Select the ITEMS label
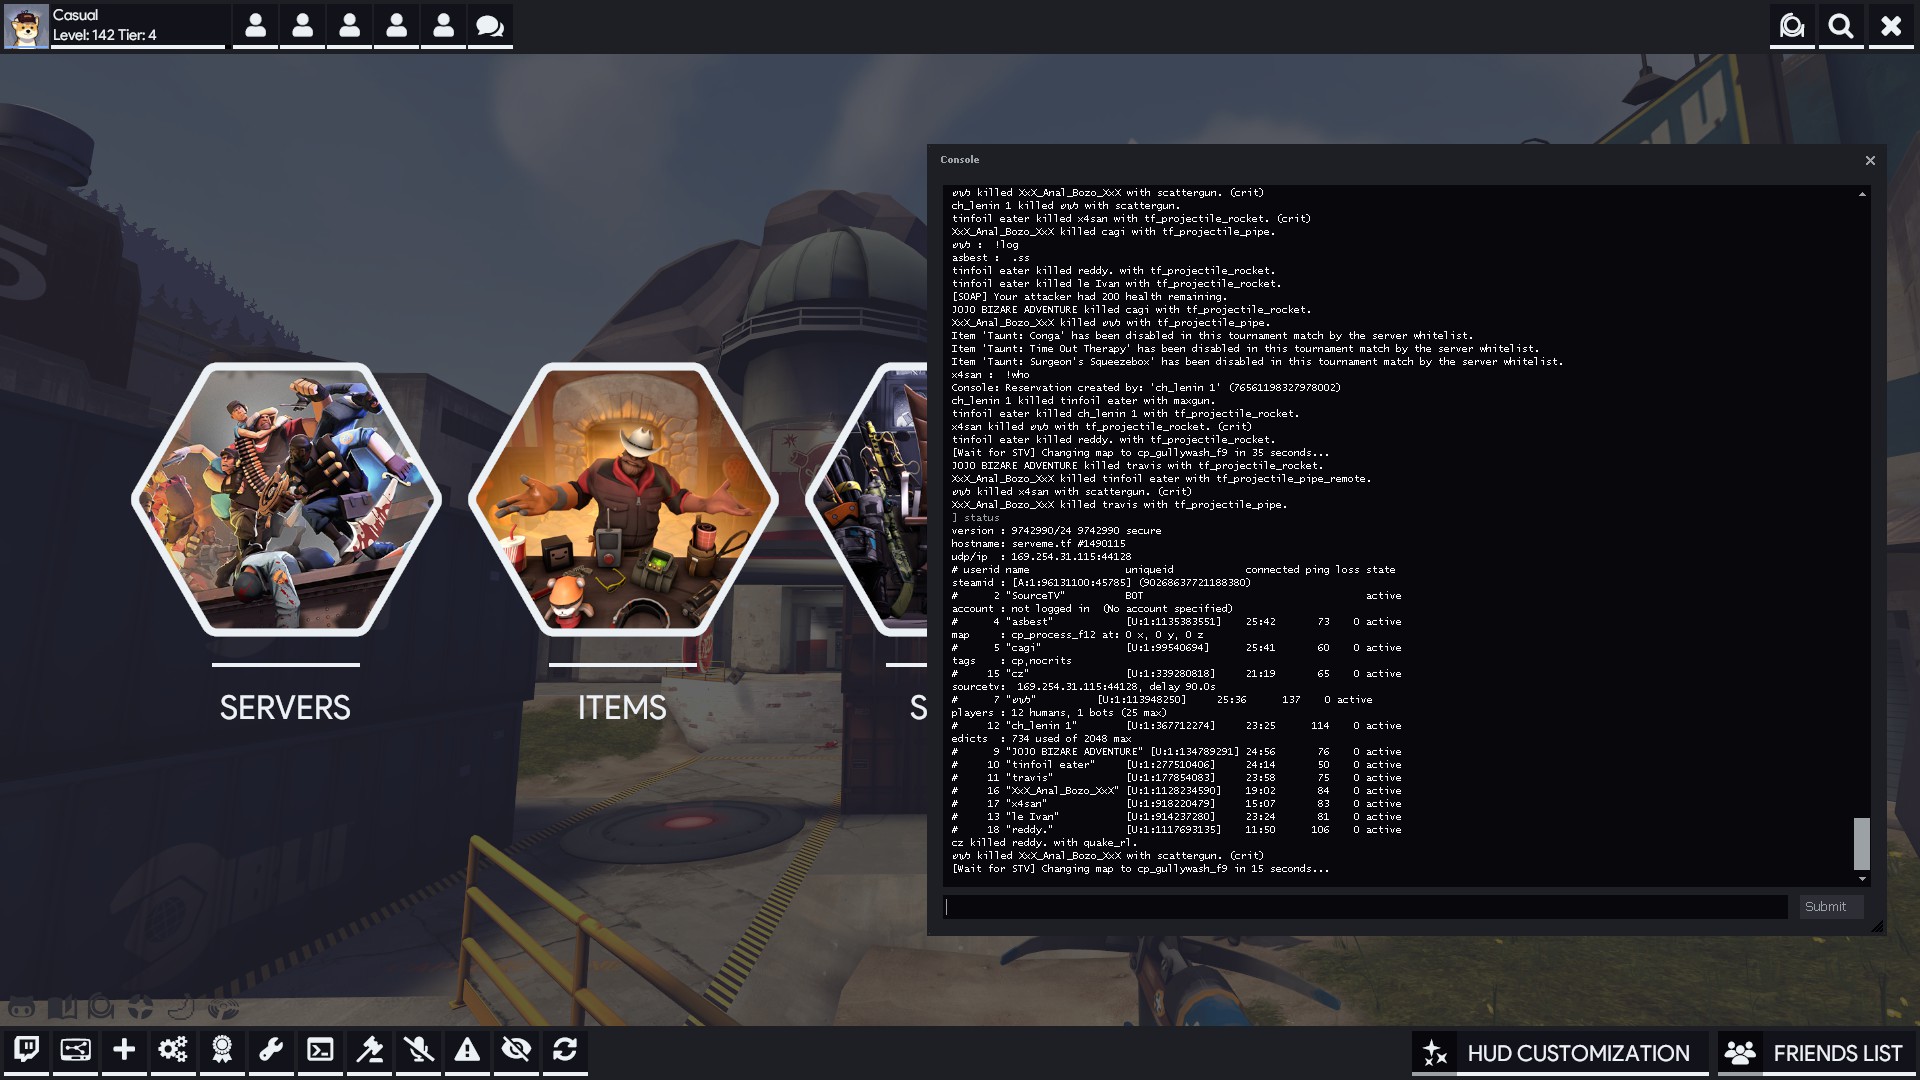 (622, 708)
